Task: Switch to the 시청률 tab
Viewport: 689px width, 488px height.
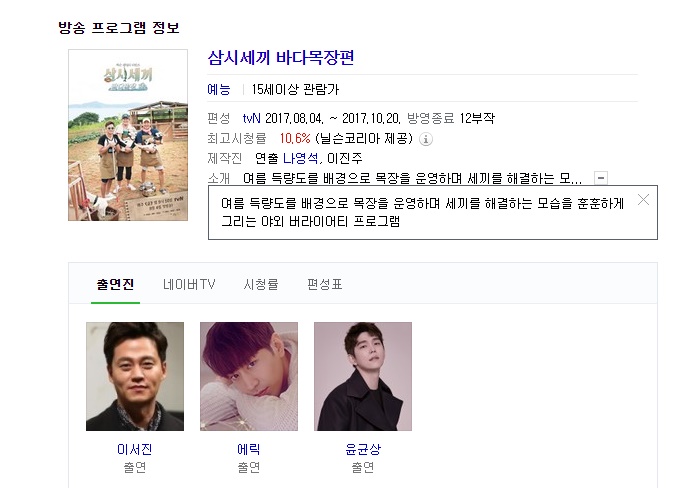Action: point(261,284)
